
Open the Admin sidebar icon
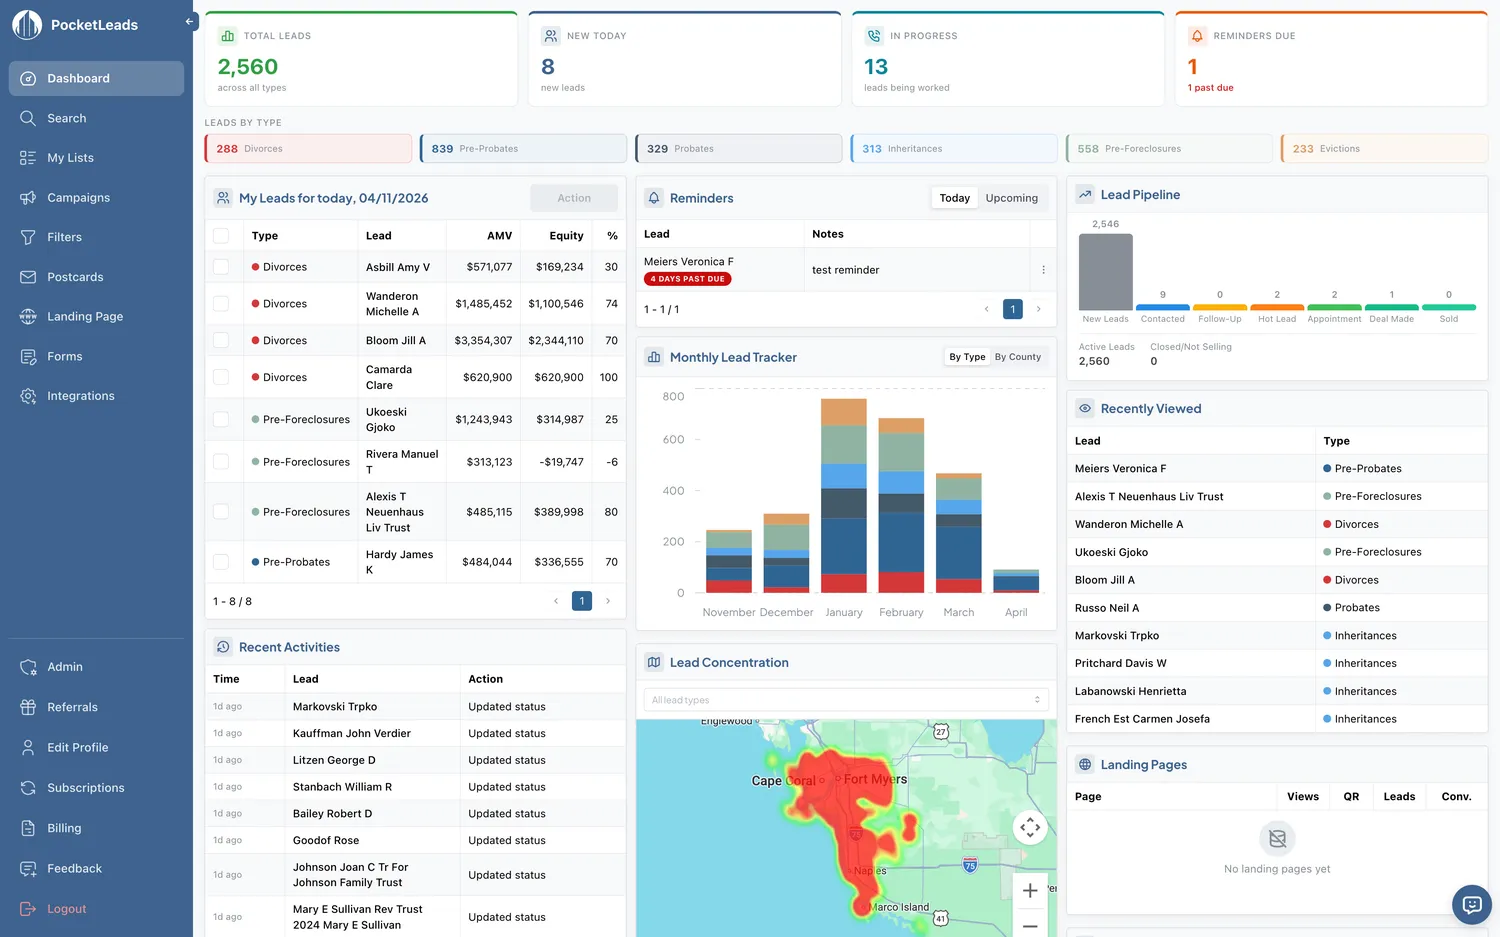pyautogui.click(x=28, y=667)
